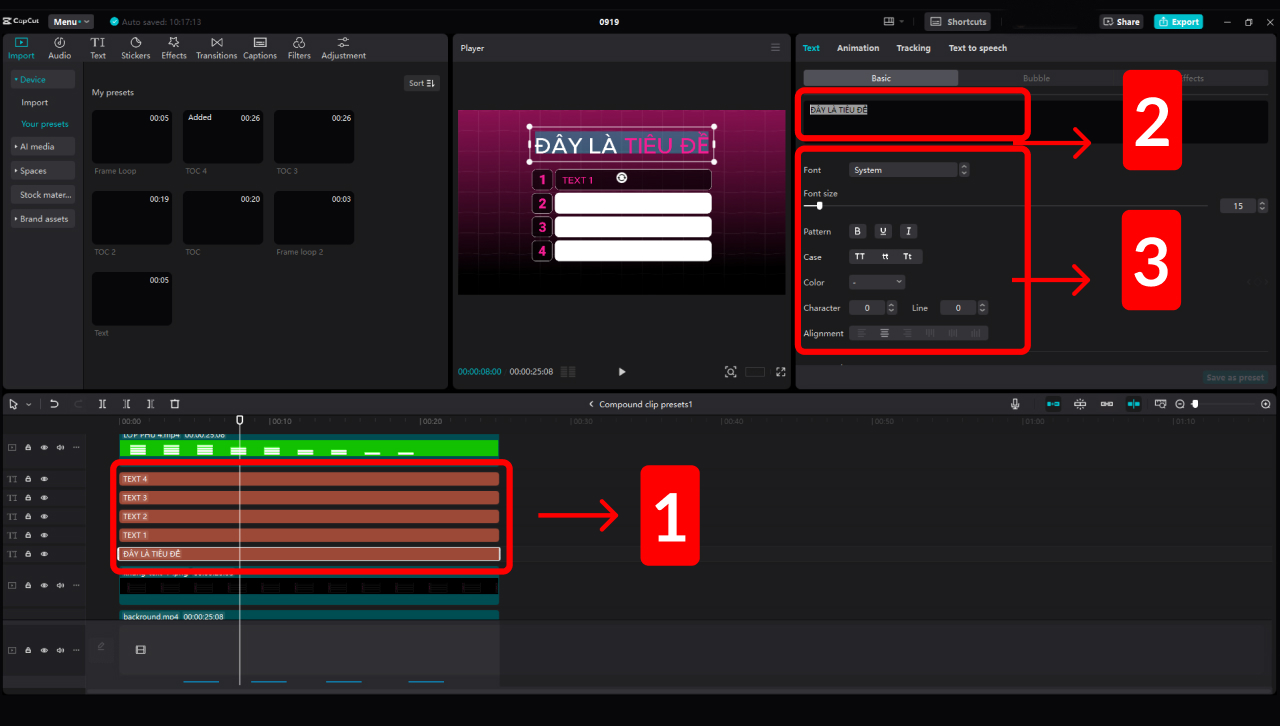Align text right
Screen dimensions: 1280x726
(x=907, y=333)
